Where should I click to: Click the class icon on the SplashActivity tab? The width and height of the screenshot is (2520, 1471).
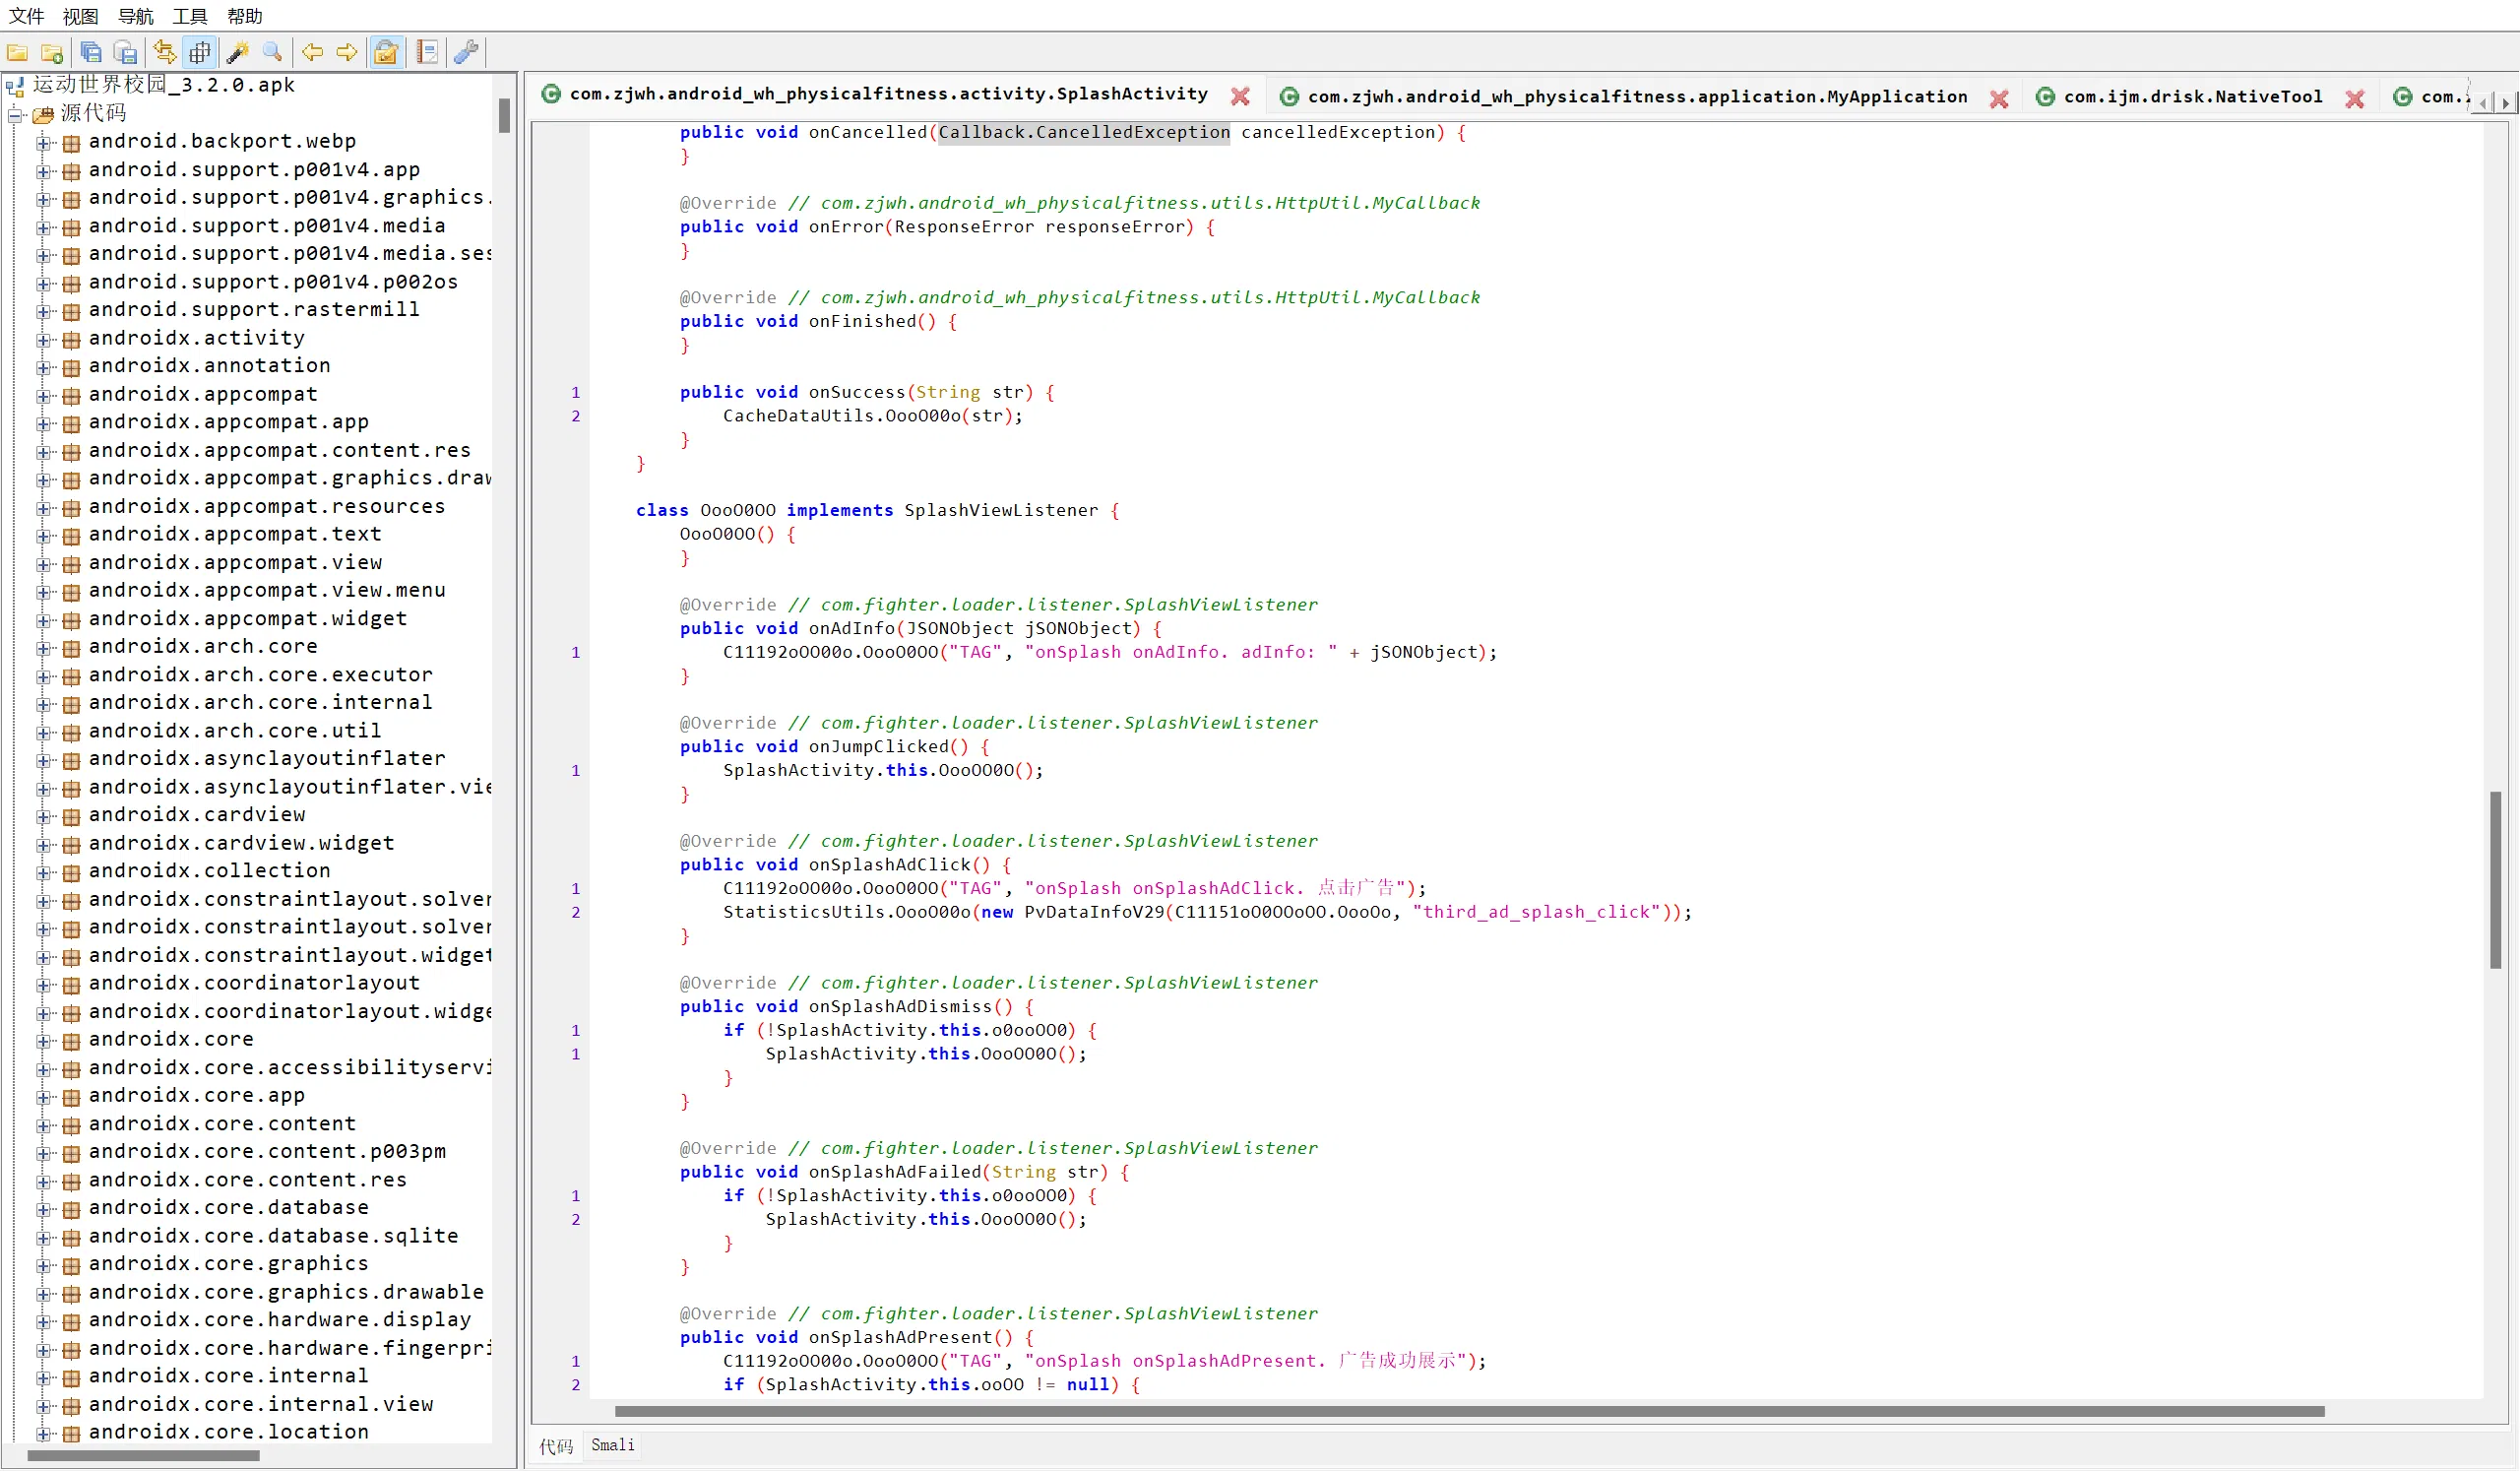[551, 94]
